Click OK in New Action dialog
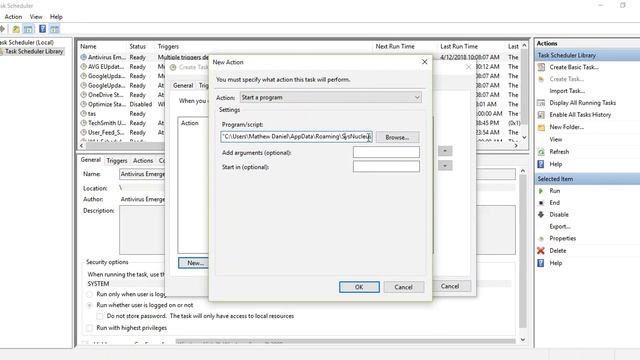Image resolution: width=640 pixels, height=360 pixels. click(359, 287)
